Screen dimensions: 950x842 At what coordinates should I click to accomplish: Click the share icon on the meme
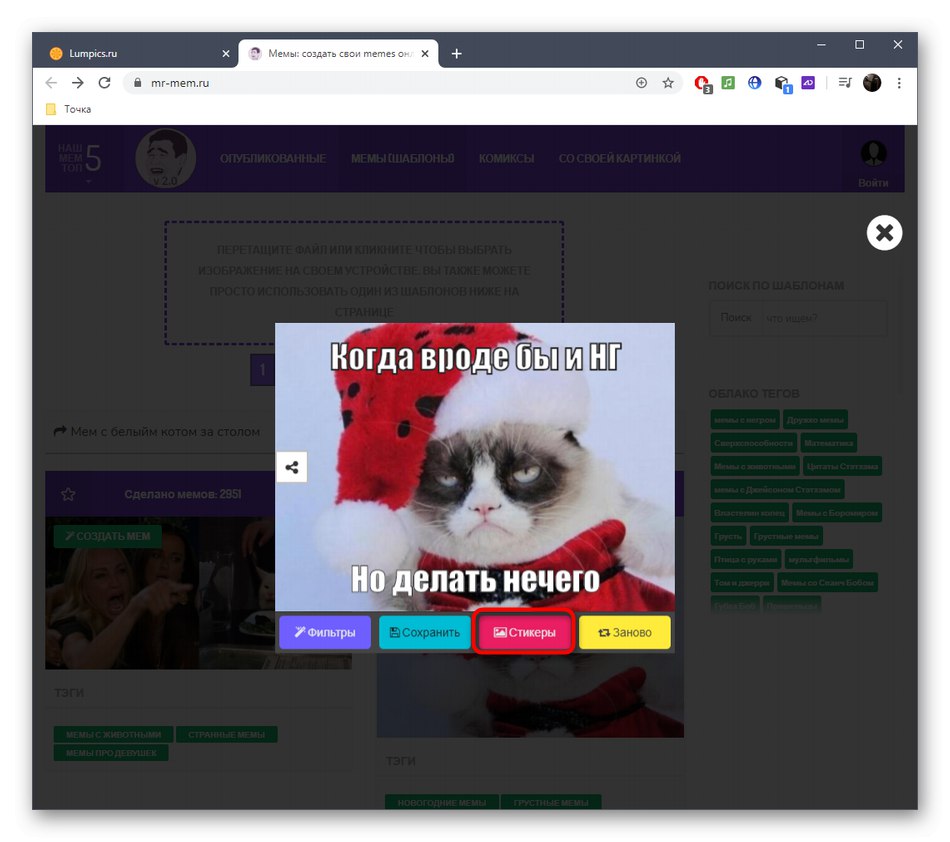[x=291, y=467]
